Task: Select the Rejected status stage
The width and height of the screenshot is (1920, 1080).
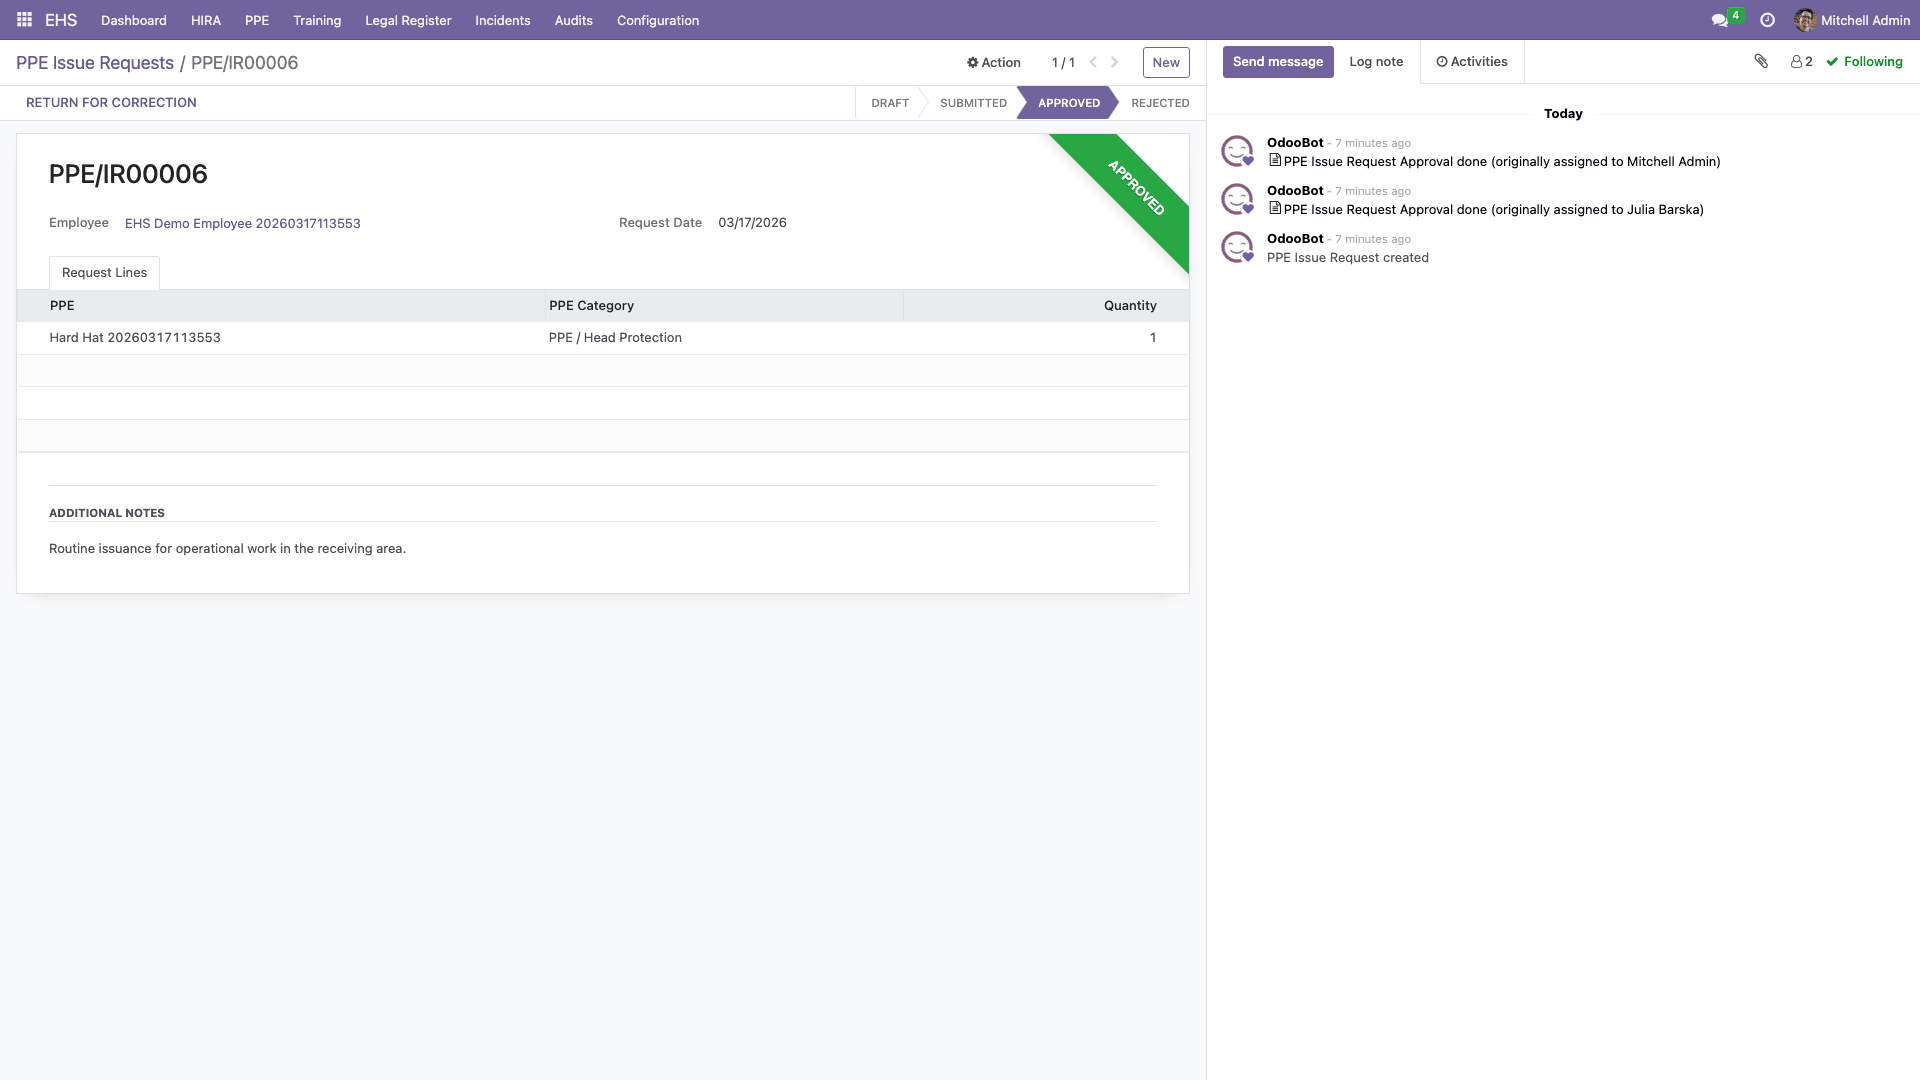Action: [1159, 103]
